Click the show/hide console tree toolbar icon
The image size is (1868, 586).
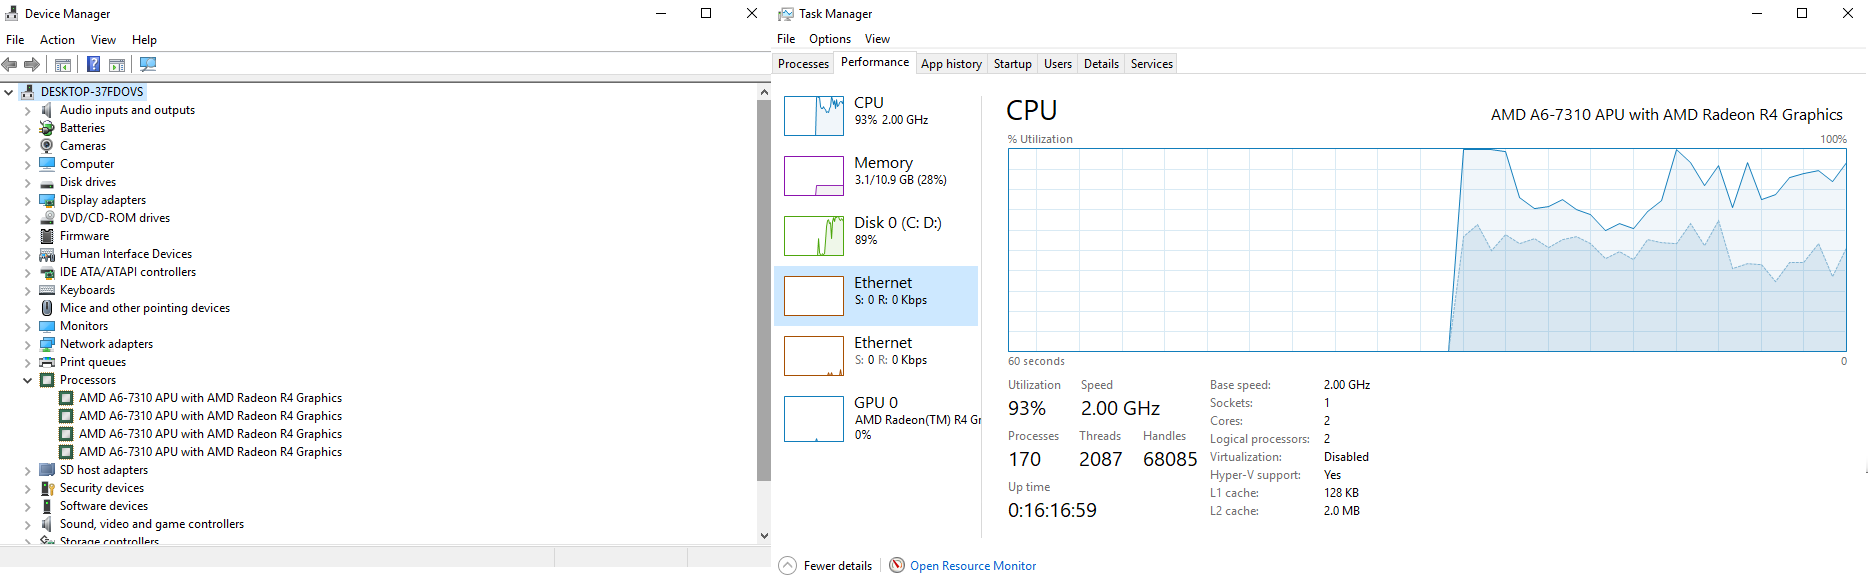tap(62, 64)
